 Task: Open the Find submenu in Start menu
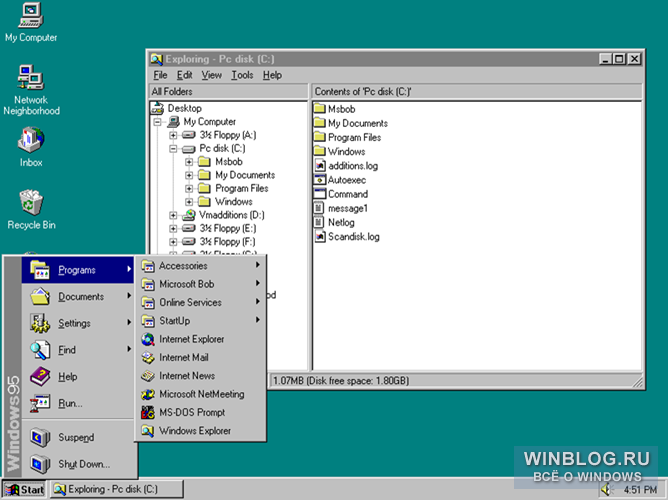point(78,350)
